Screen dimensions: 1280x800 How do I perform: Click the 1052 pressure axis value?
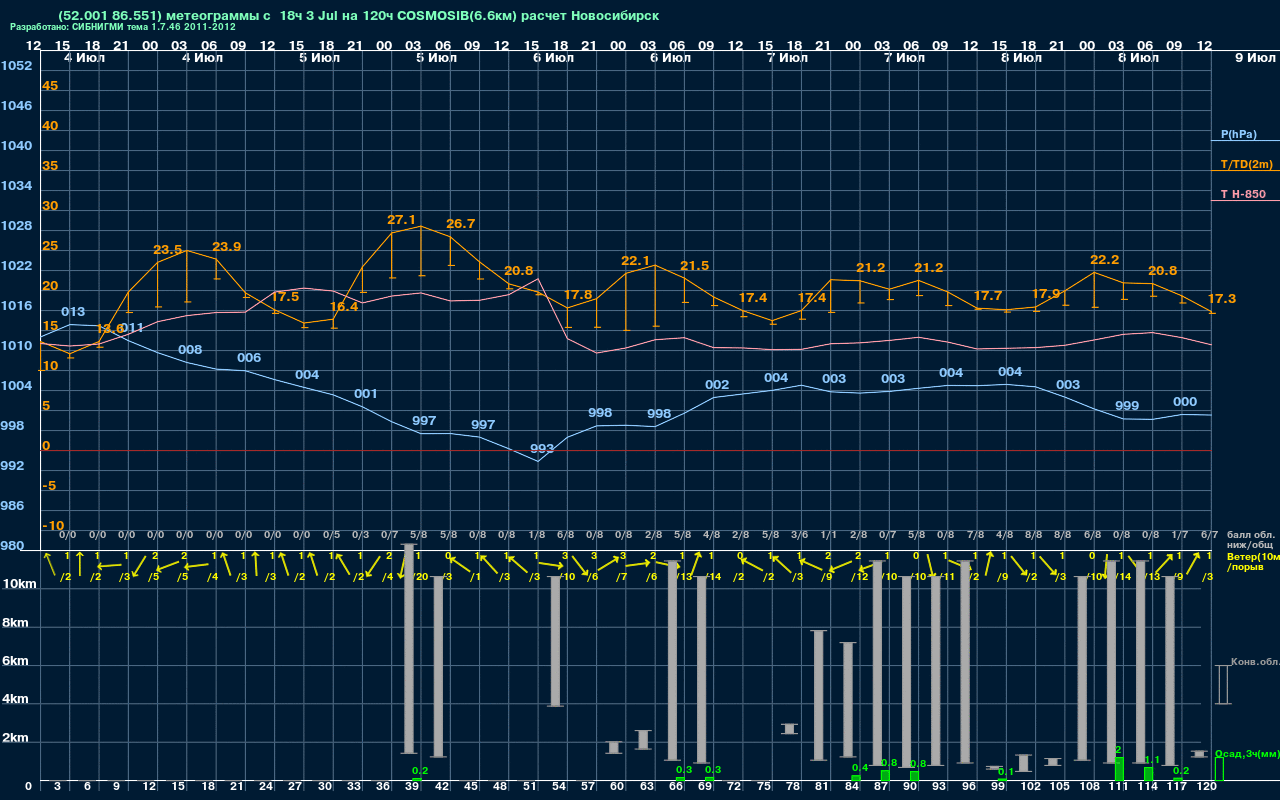pos(16,66)
